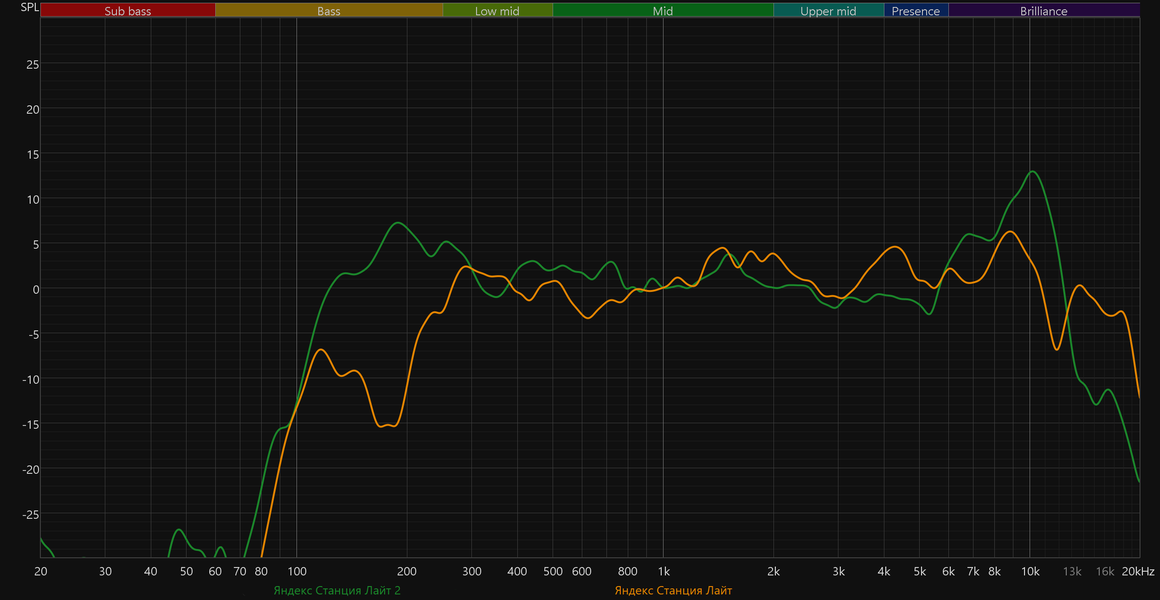
Task: Click the 20 Hz frequency axis label
Action: click(x=41, y=571)
